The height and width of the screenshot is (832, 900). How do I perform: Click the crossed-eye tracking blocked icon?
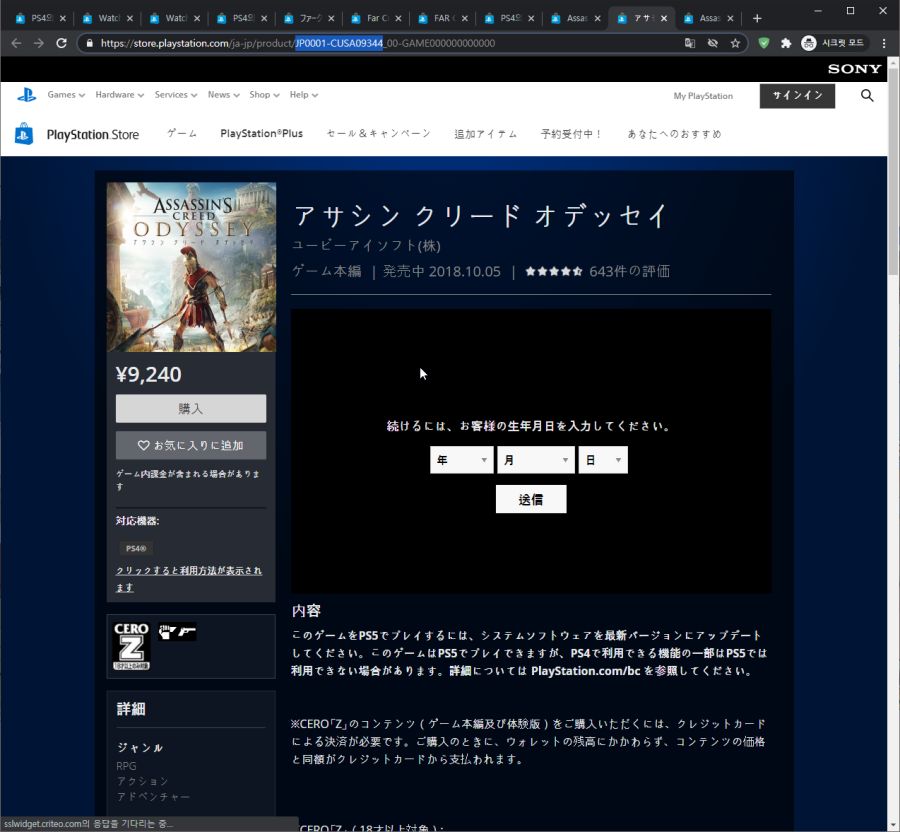point(713,43)
